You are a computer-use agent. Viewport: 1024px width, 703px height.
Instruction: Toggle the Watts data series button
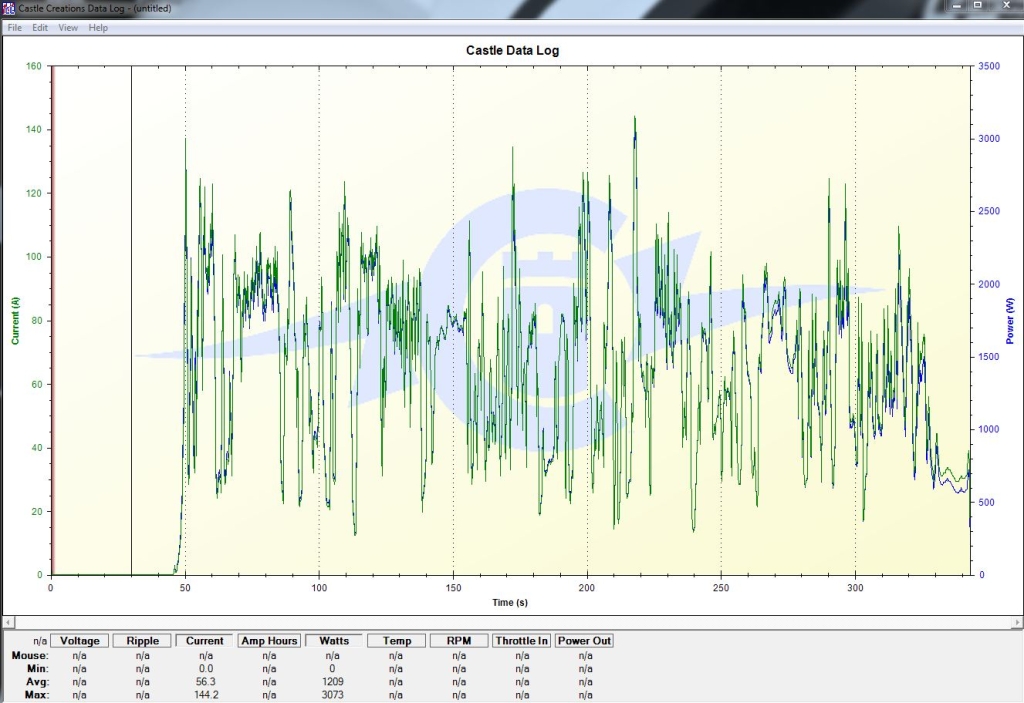point(334,641)
